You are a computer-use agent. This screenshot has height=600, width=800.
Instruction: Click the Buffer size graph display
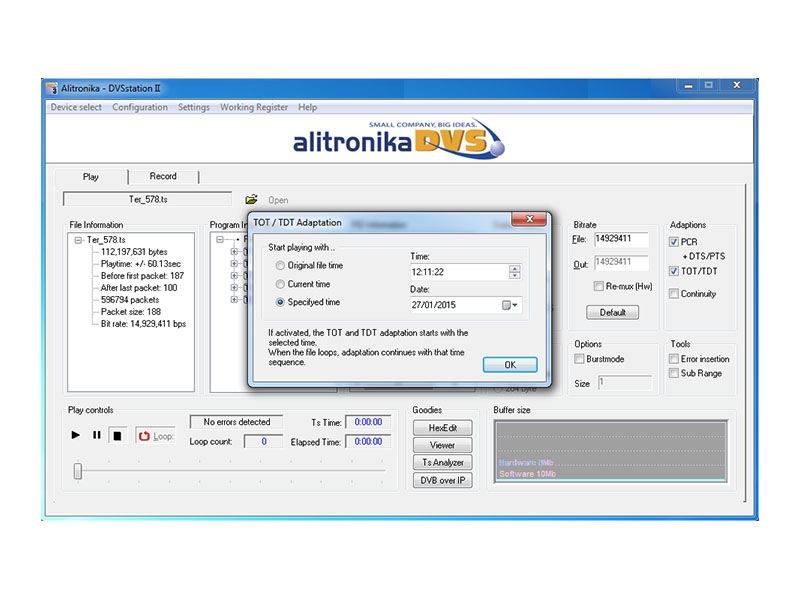(x=610, y=451)
